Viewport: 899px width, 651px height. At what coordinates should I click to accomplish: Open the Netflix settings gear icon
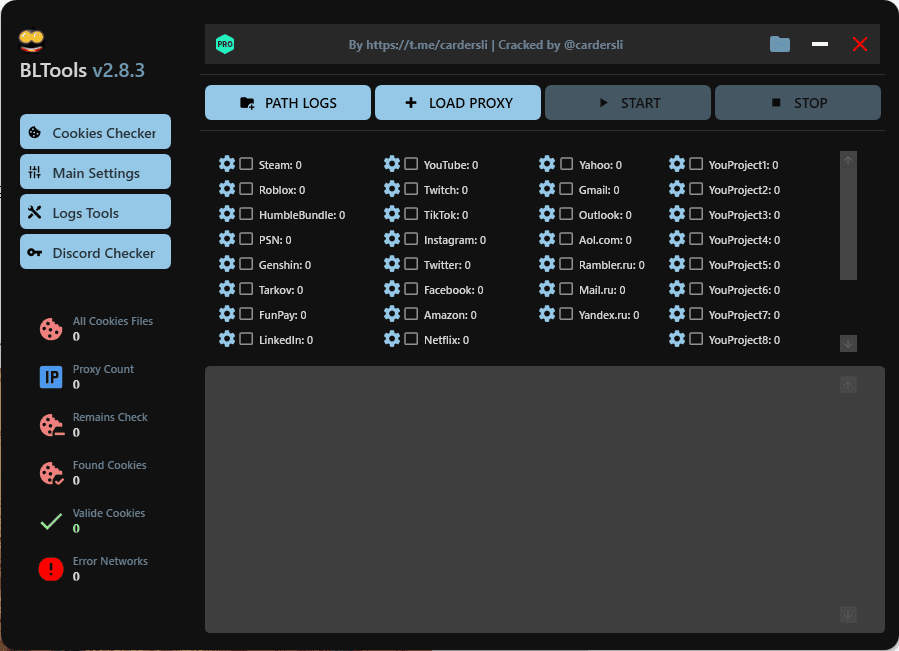[391, 339]
